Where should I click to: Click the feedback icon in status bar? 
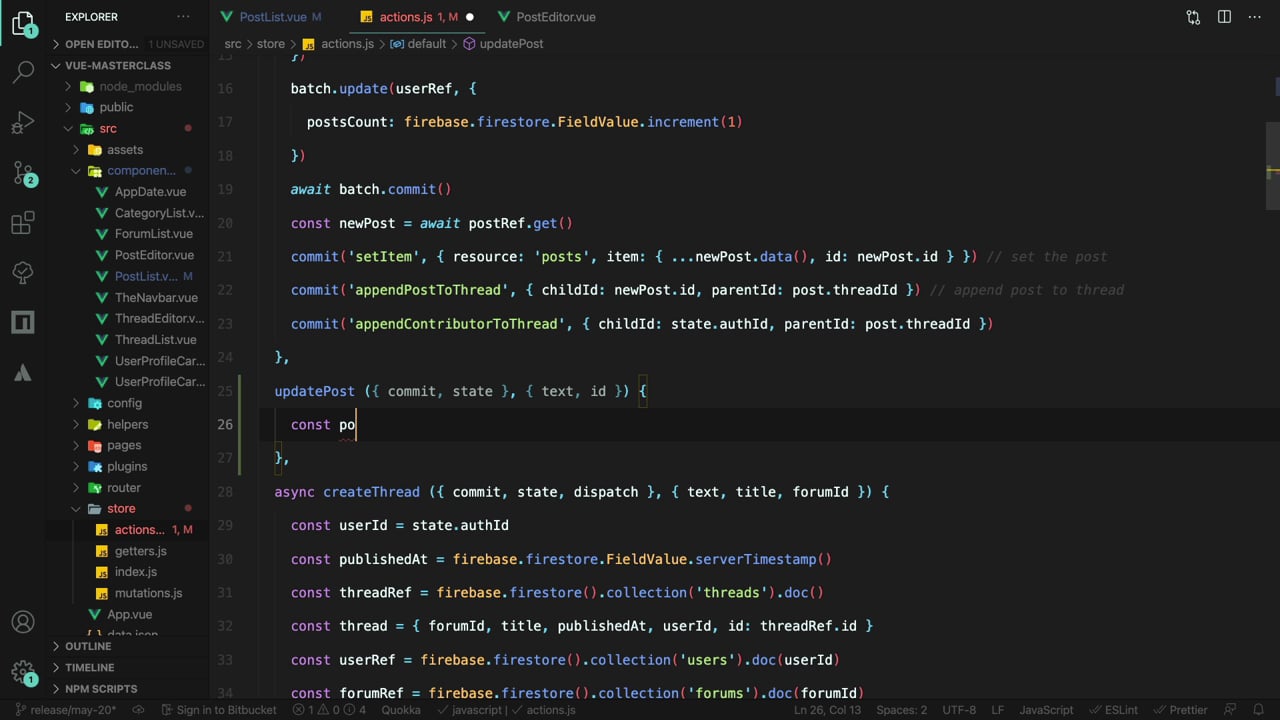pyautogui.click(x=1232, y=710)
